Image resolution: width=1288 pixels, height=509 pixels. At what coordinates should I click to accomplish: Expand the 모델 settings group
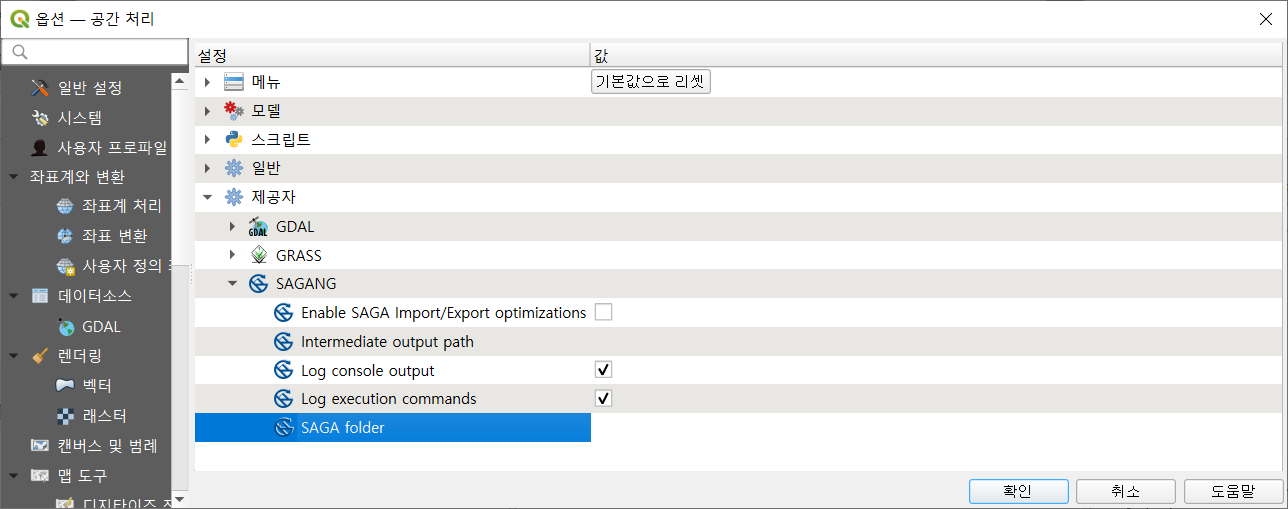(x=207, y=111)
